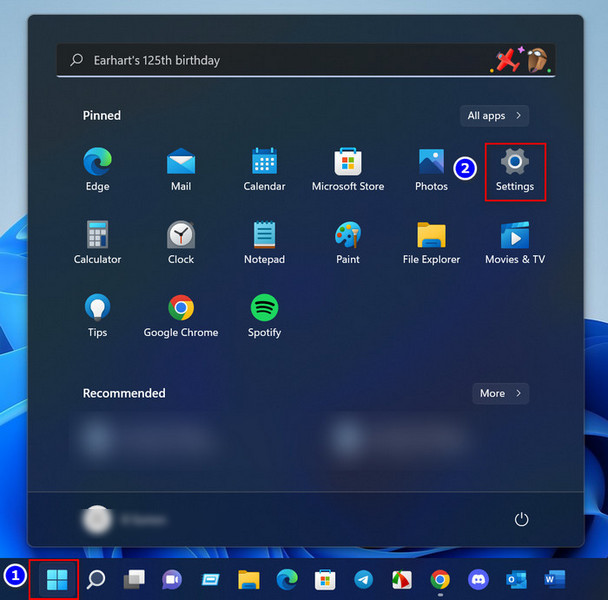Click the power button icon
The height and width of the screenshot is (600, 608).
[x=521, y=519]
